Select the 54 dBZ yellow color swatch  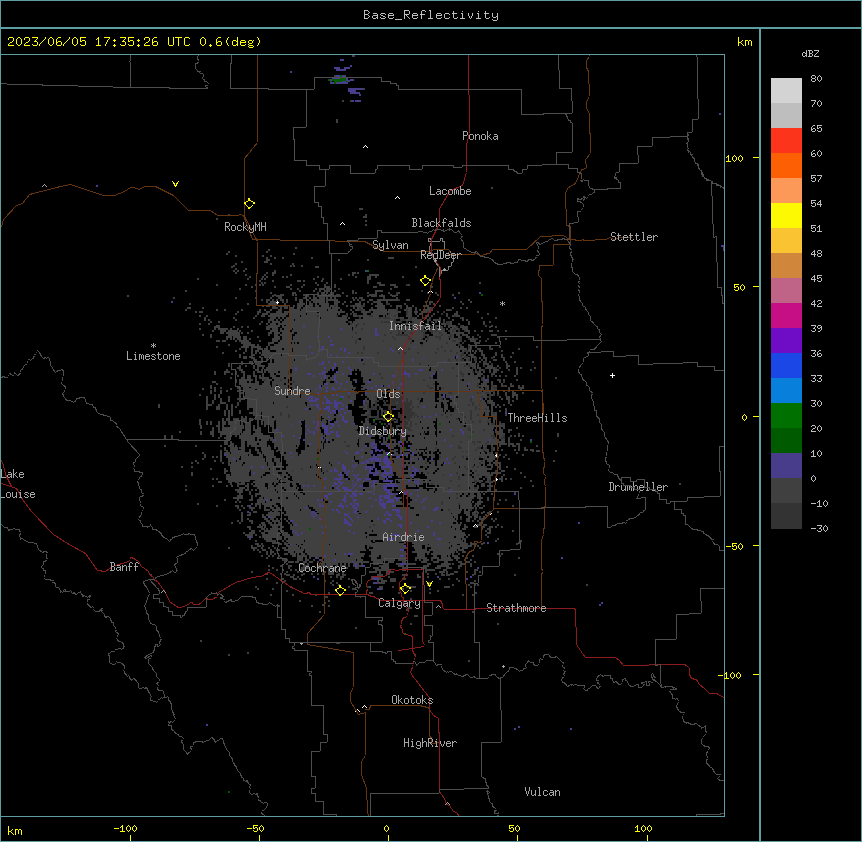(x=786, y=215)
